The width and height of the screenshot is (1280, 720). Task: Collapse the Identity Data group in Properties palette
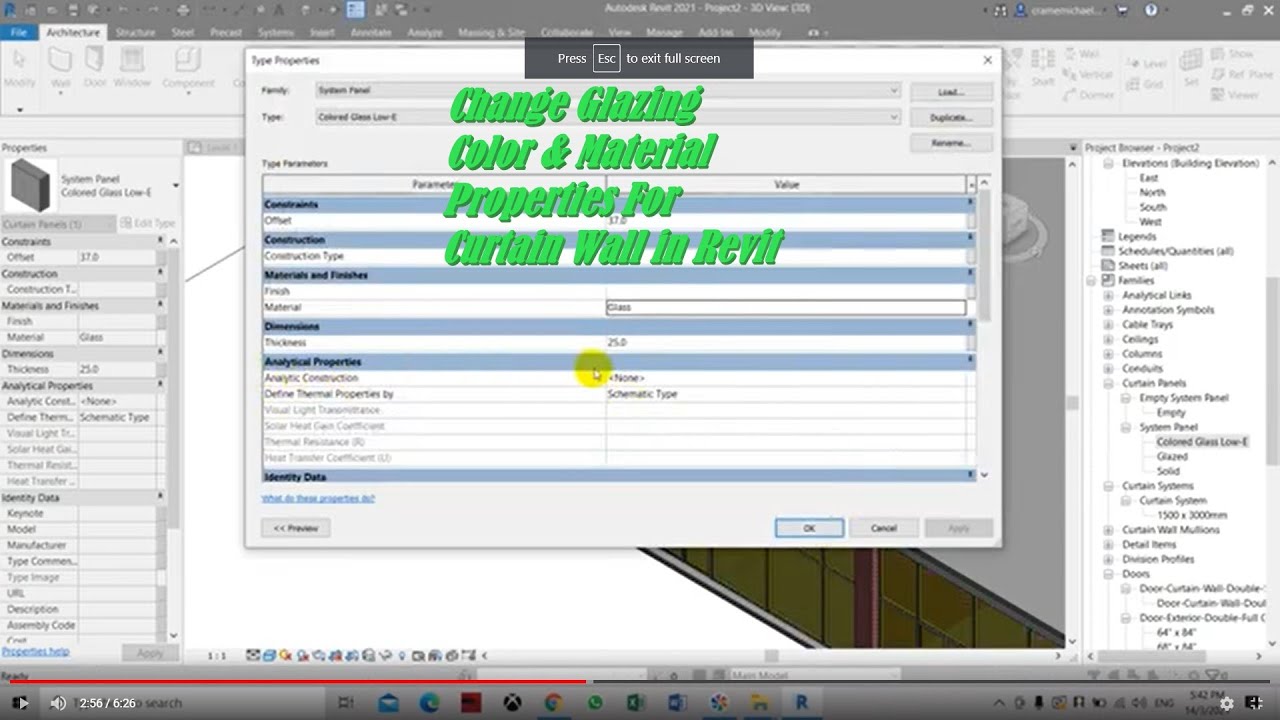click(160, 497)
